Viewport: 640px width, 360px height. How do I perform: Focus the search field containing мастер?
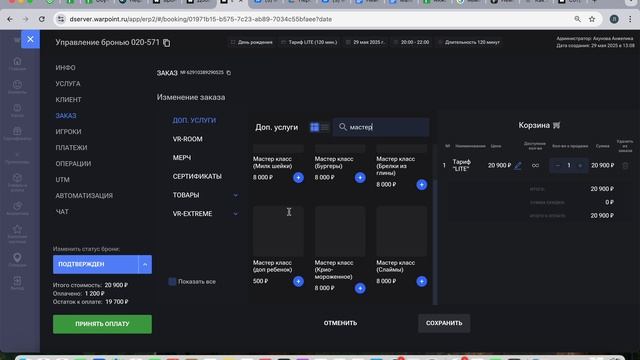pyautogui.click(x=381, y=127)
